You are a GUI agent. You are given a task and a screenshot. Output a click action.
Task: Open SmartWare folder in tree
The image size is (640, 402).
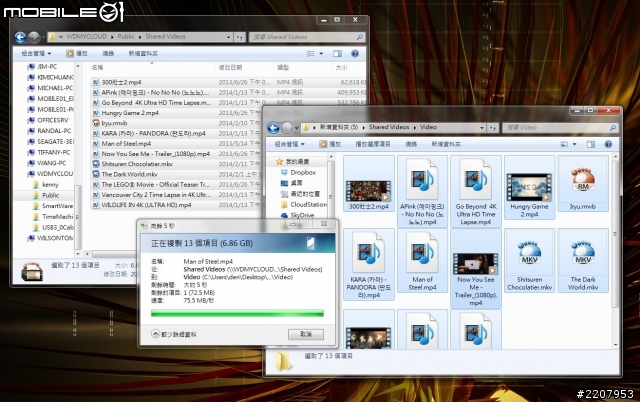(53, 206)
